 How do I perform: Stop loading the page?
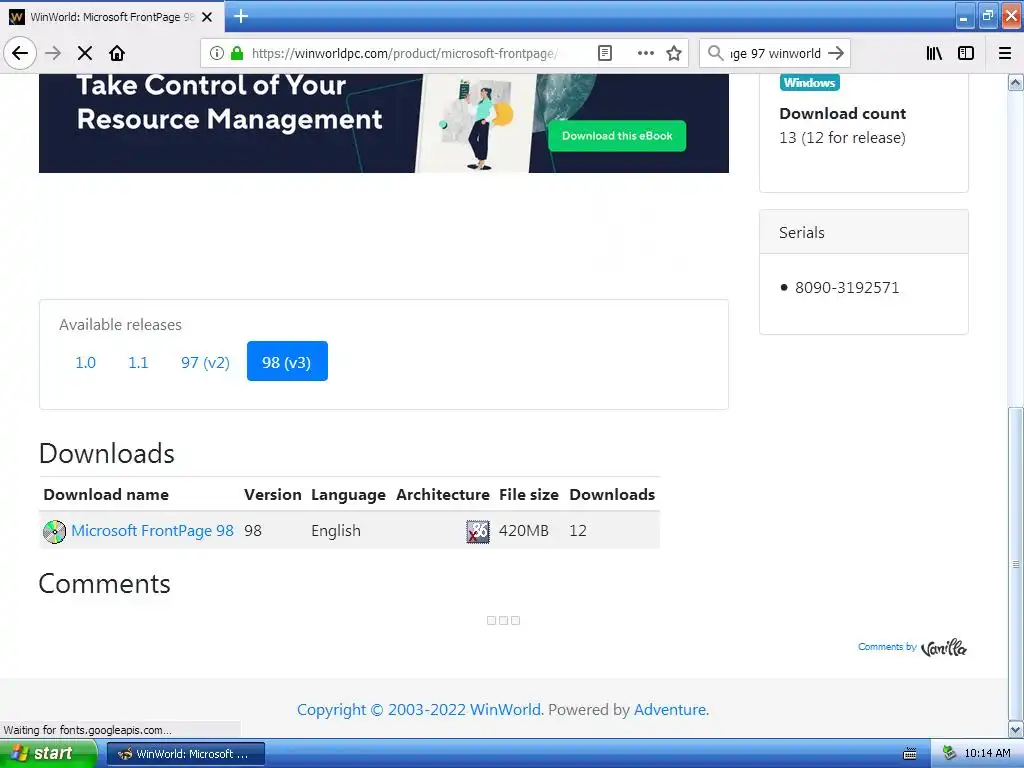point(85,53)
